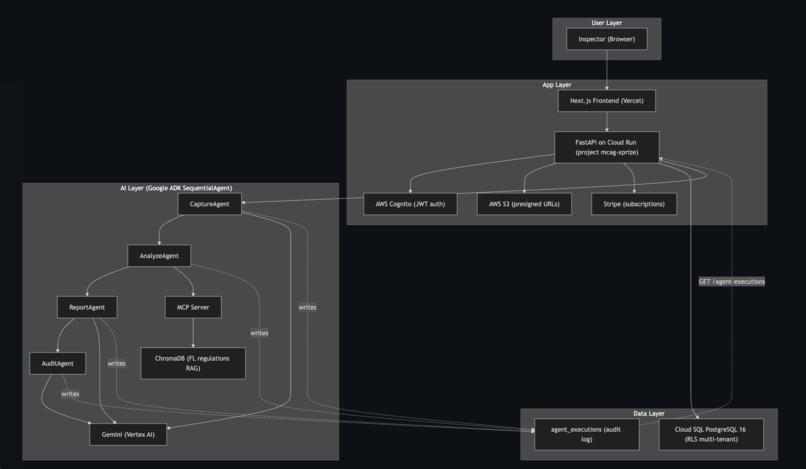
Task: Click the Next.js Frontend (Vercel) node
Action: 607,101
